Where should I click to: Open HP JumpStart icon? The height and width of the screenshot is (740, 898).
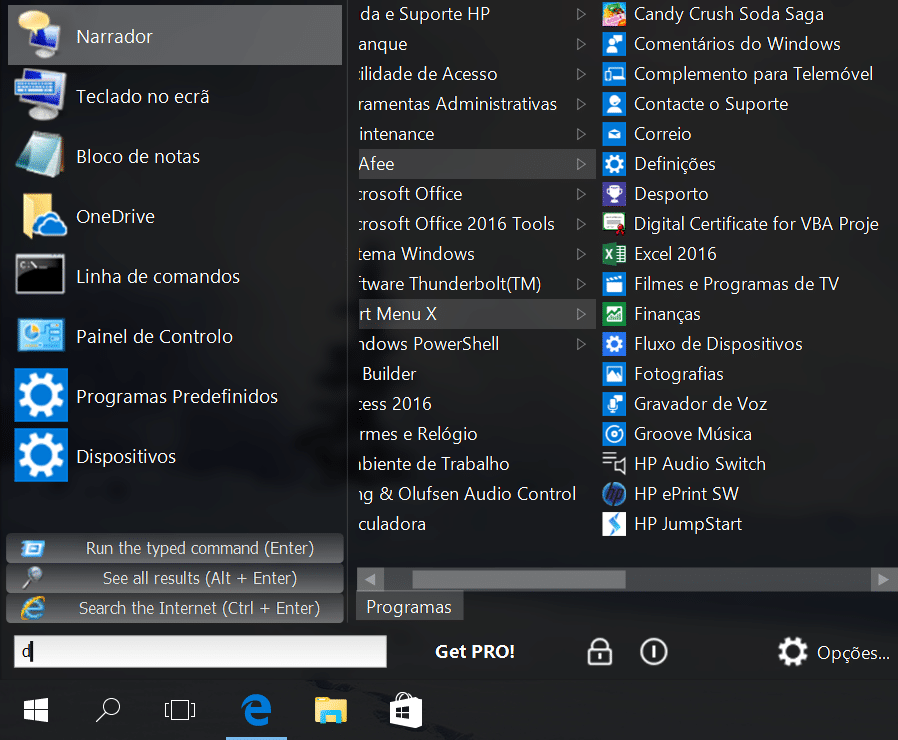(x=614, y=523)
